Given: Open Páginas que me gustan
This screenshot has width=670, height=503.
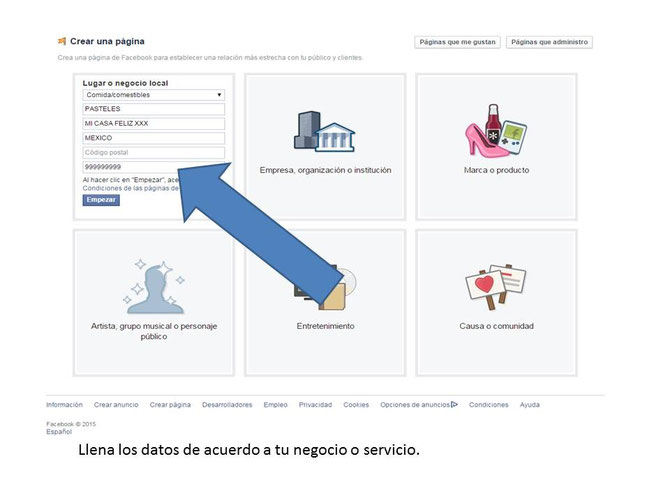Looking at the screenshot, I should 457,42.
